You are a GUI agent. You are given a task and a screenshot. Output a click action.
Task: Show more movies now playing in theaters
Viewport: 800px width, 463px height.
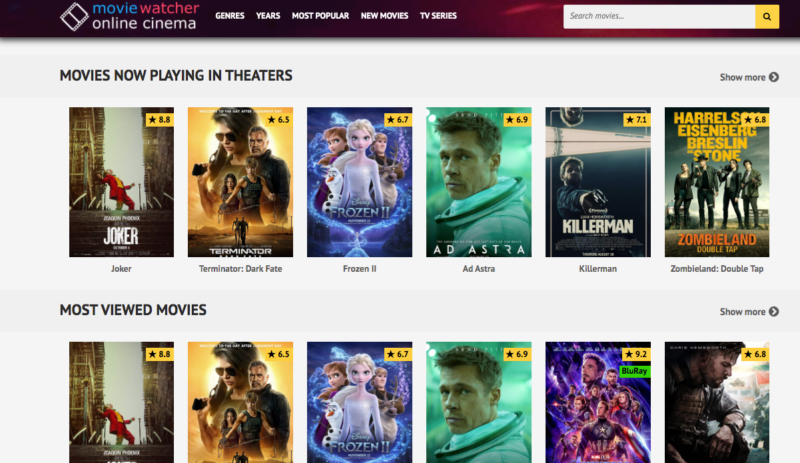point(749,77)
